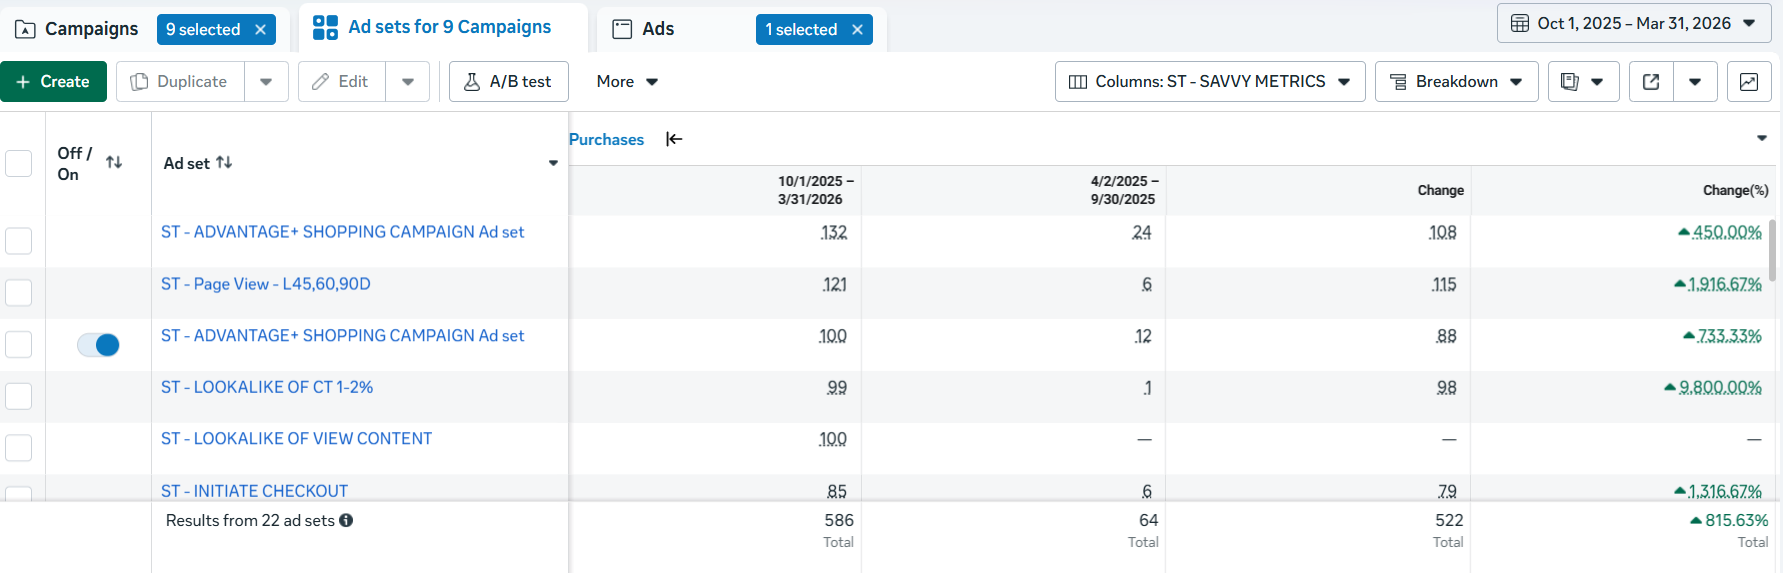
Task: Click the collapse Purchases column arrow icon
Action: 674,139
